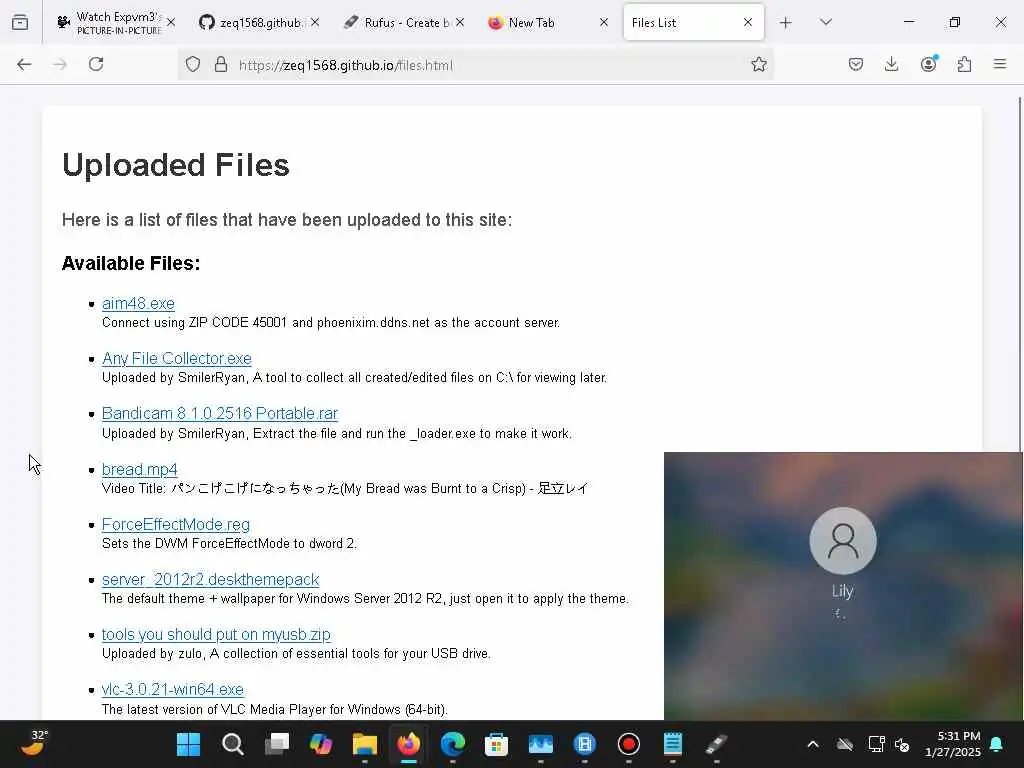1024x768 pixels.
Task: Switch to New Tab tab
Action: [x=549, y=23]
